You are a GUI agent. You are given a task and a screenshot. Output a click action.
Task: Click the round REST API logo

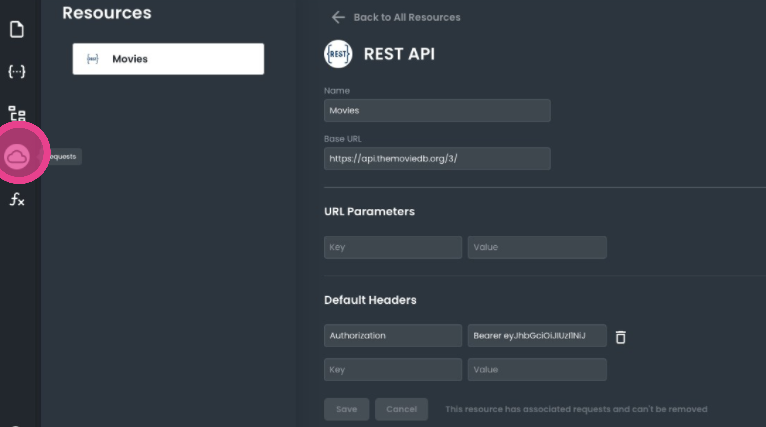338,54
